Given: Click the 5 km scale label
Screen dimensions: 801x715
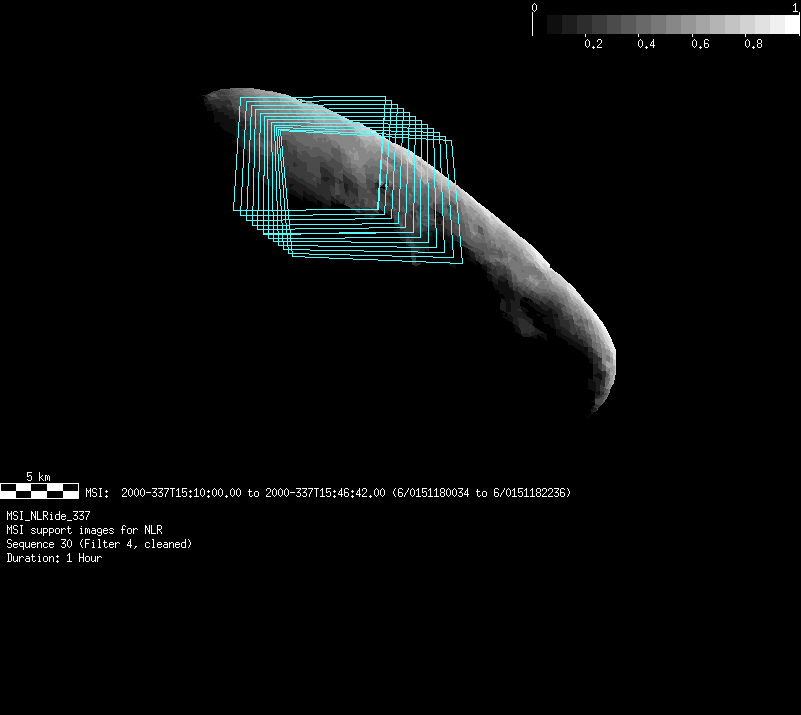Looking at the screenshot, I should pos(39,477).
